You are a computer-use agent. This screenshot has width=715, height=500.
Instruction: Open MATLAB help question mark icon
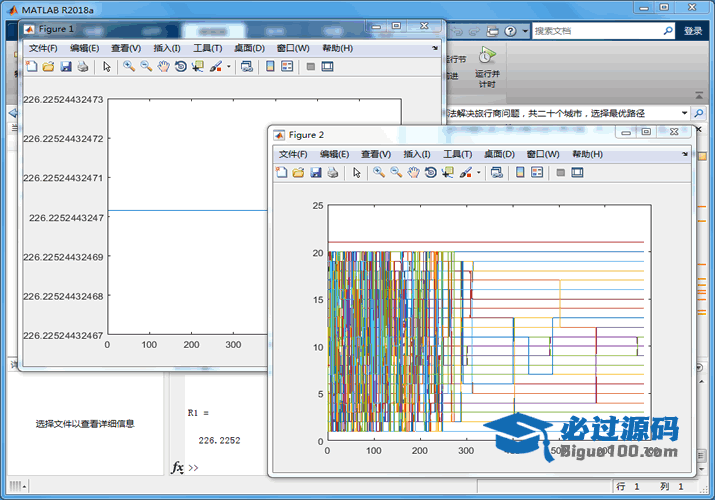[510, 31]
